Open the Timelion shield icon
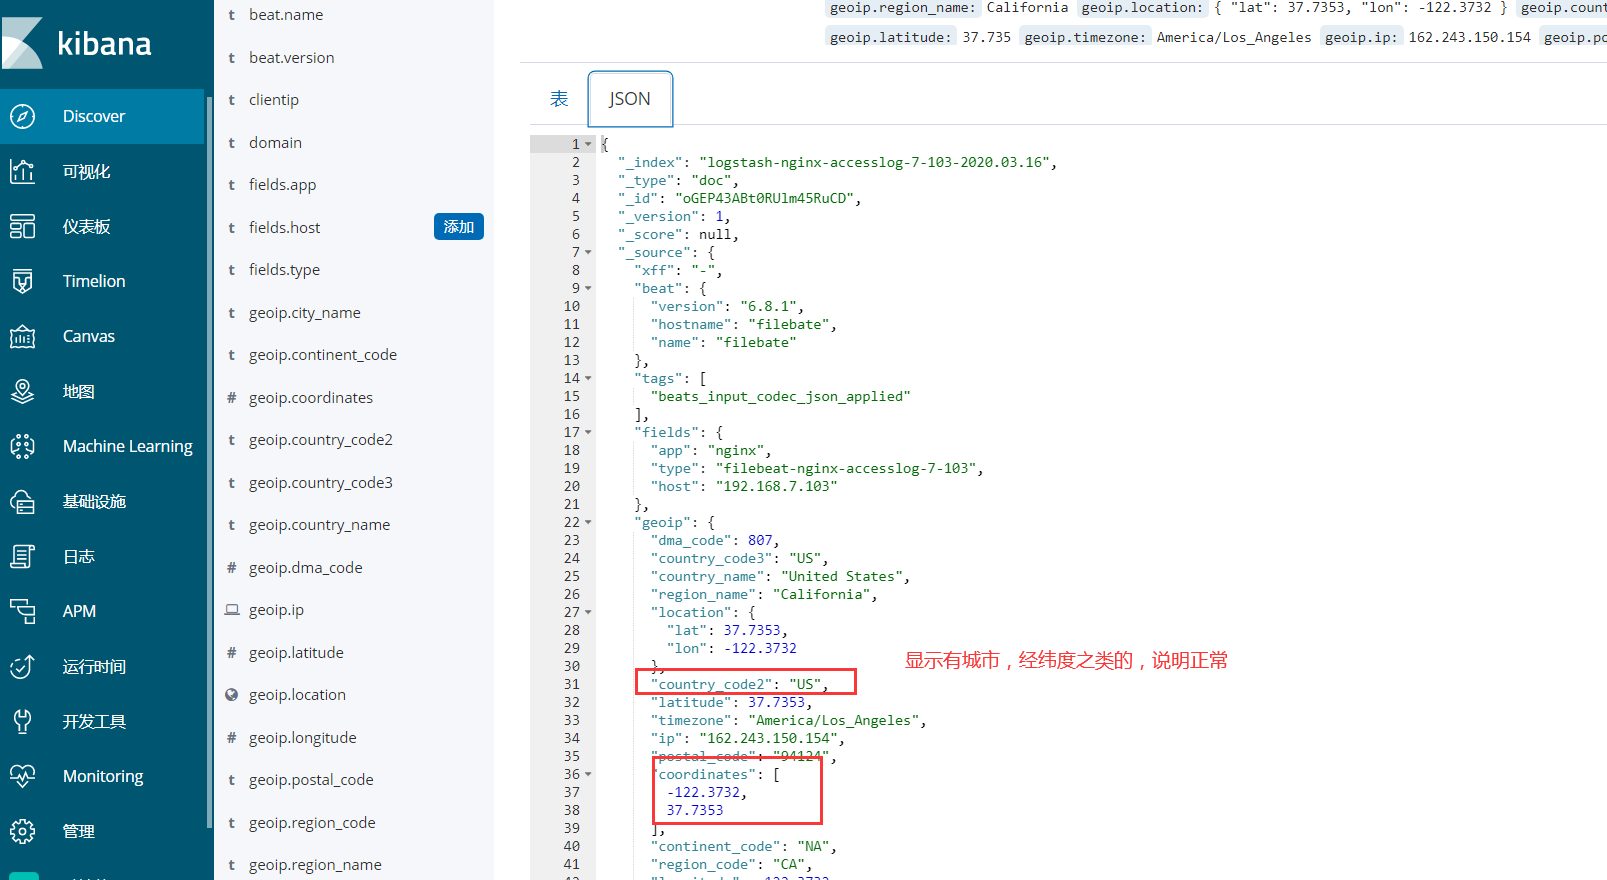Image resolution: width=1607 pixels, height=880 pixels. [x=22, y=281]
